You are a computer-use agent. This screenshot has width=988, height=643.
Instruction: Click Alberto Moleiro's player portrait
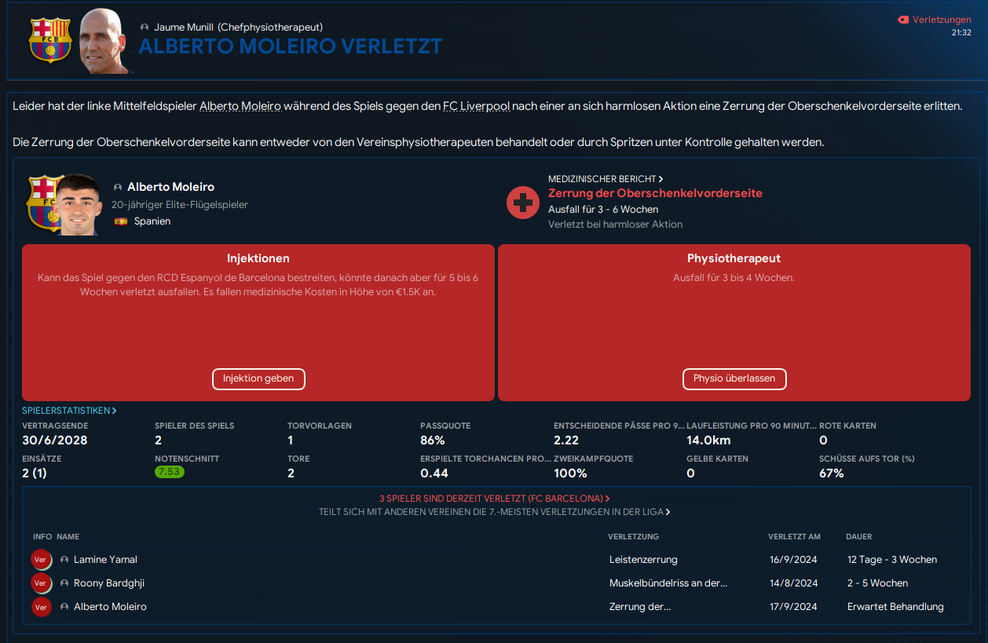click(x=77, y=204)
